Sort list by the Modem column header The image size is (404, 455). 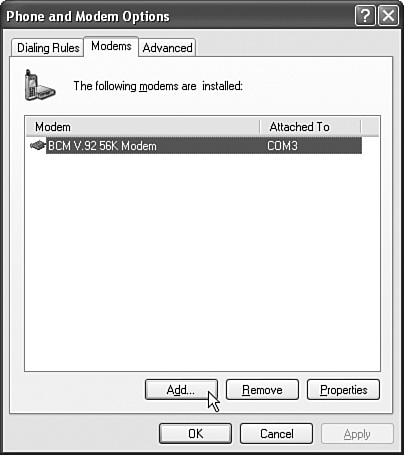point(143,127)
